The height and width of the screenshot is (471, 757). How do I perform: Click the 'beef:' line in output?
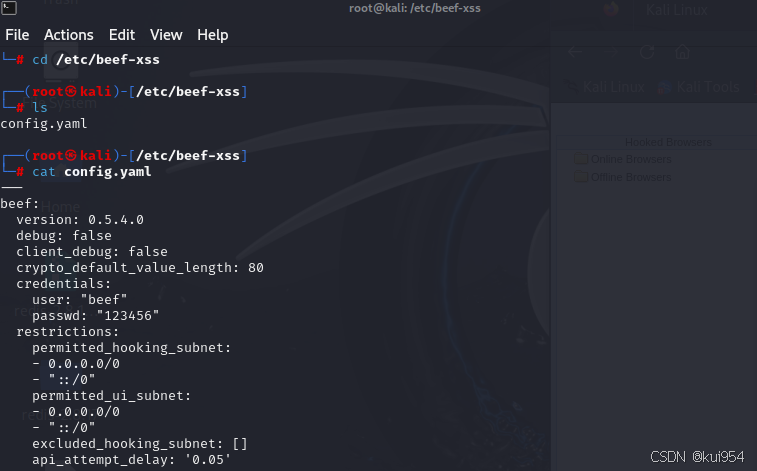20,203
